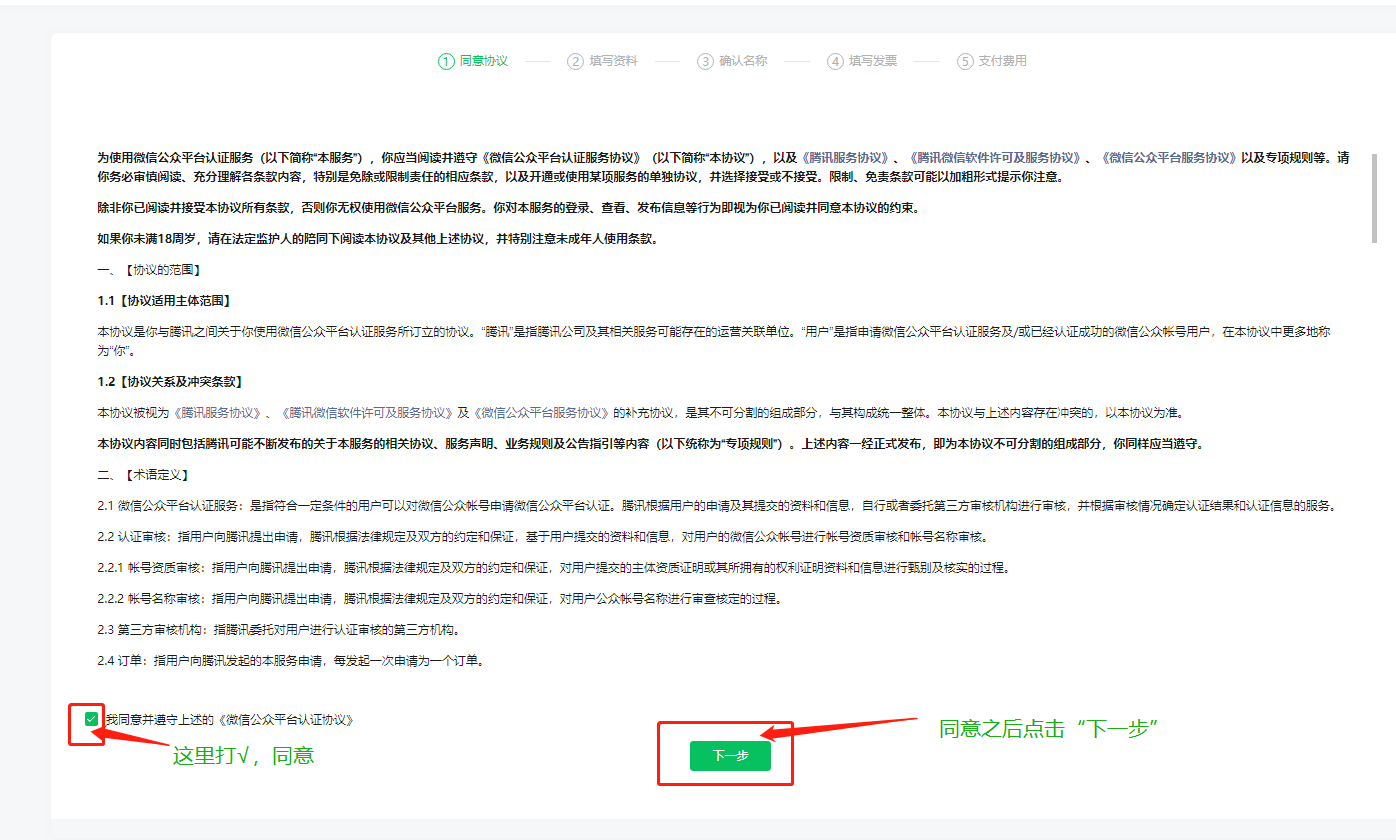This screenshot has height=840, width=1396.
Task: Select step 5 支付费用
Action: pos(993,61)
